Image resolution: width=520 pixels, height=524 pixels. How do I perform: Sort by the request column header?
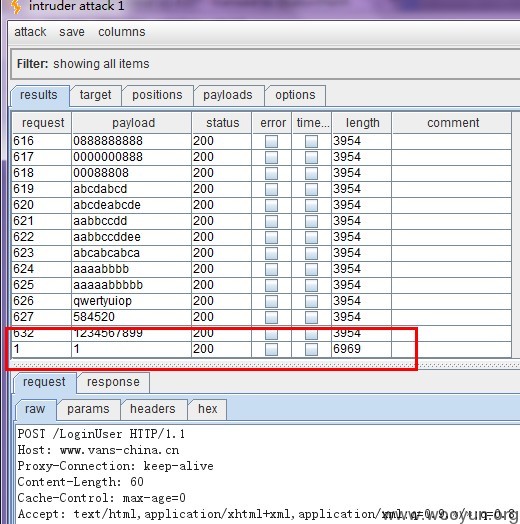(x=42, y=123)
